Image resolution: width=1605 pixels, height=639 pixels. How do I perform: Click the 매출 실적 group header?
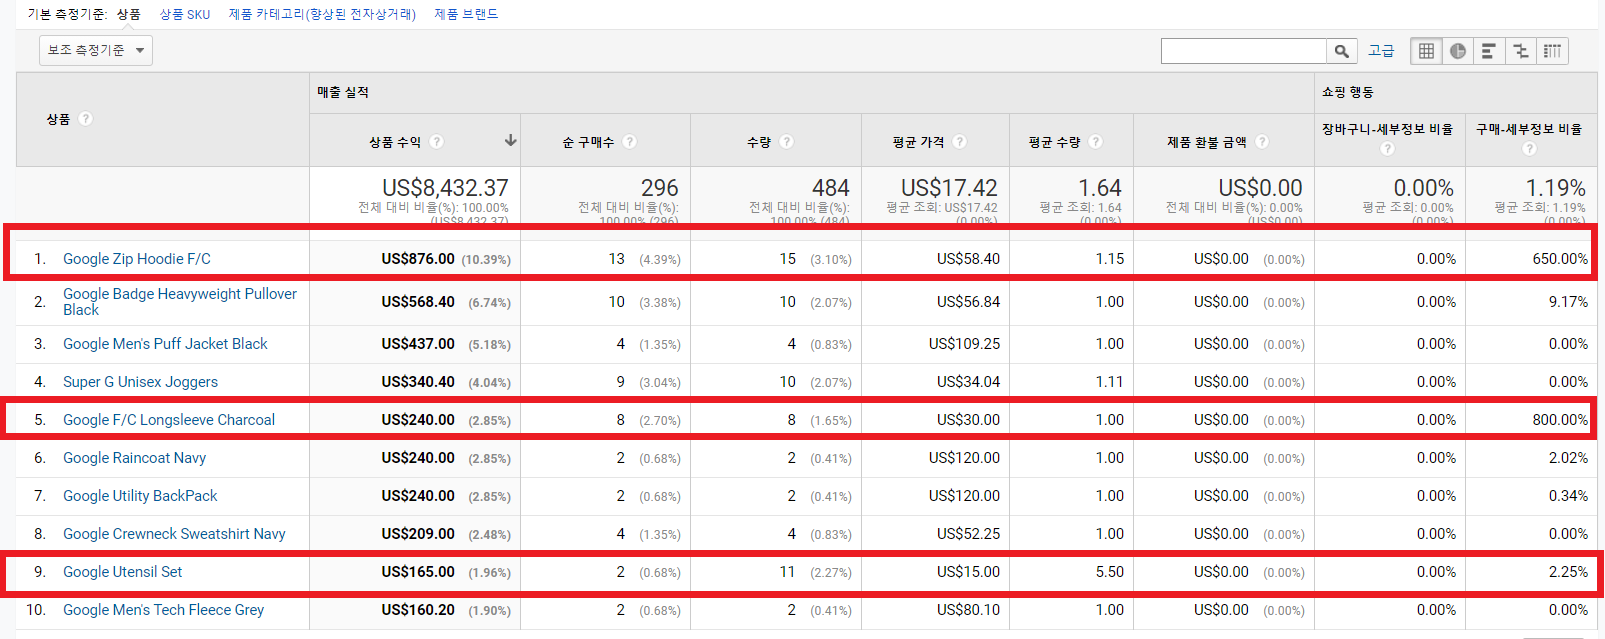(x=343, y=92)
